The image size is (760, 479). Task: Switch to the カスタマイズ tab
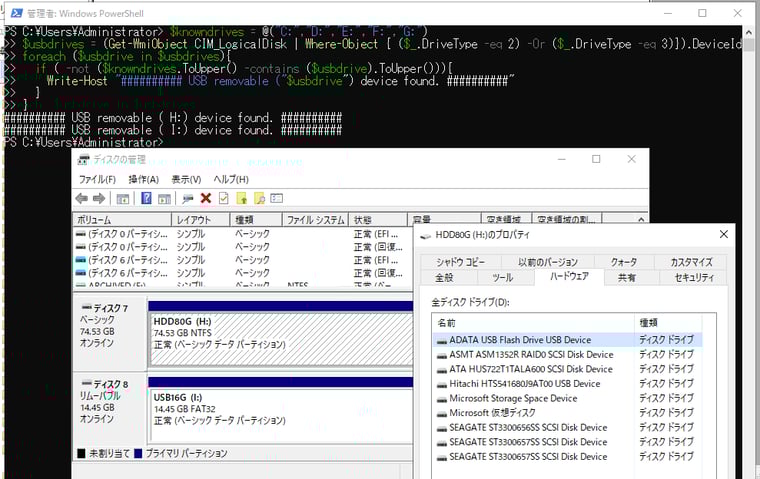[691, 262]
